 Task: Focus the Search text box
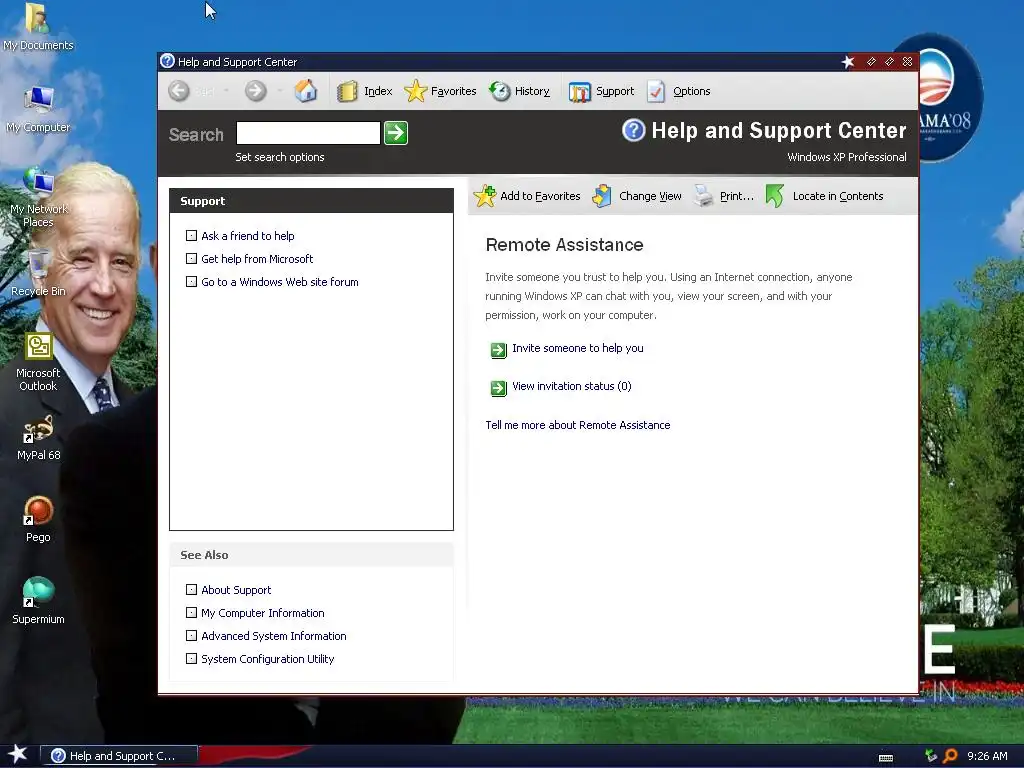308,133
